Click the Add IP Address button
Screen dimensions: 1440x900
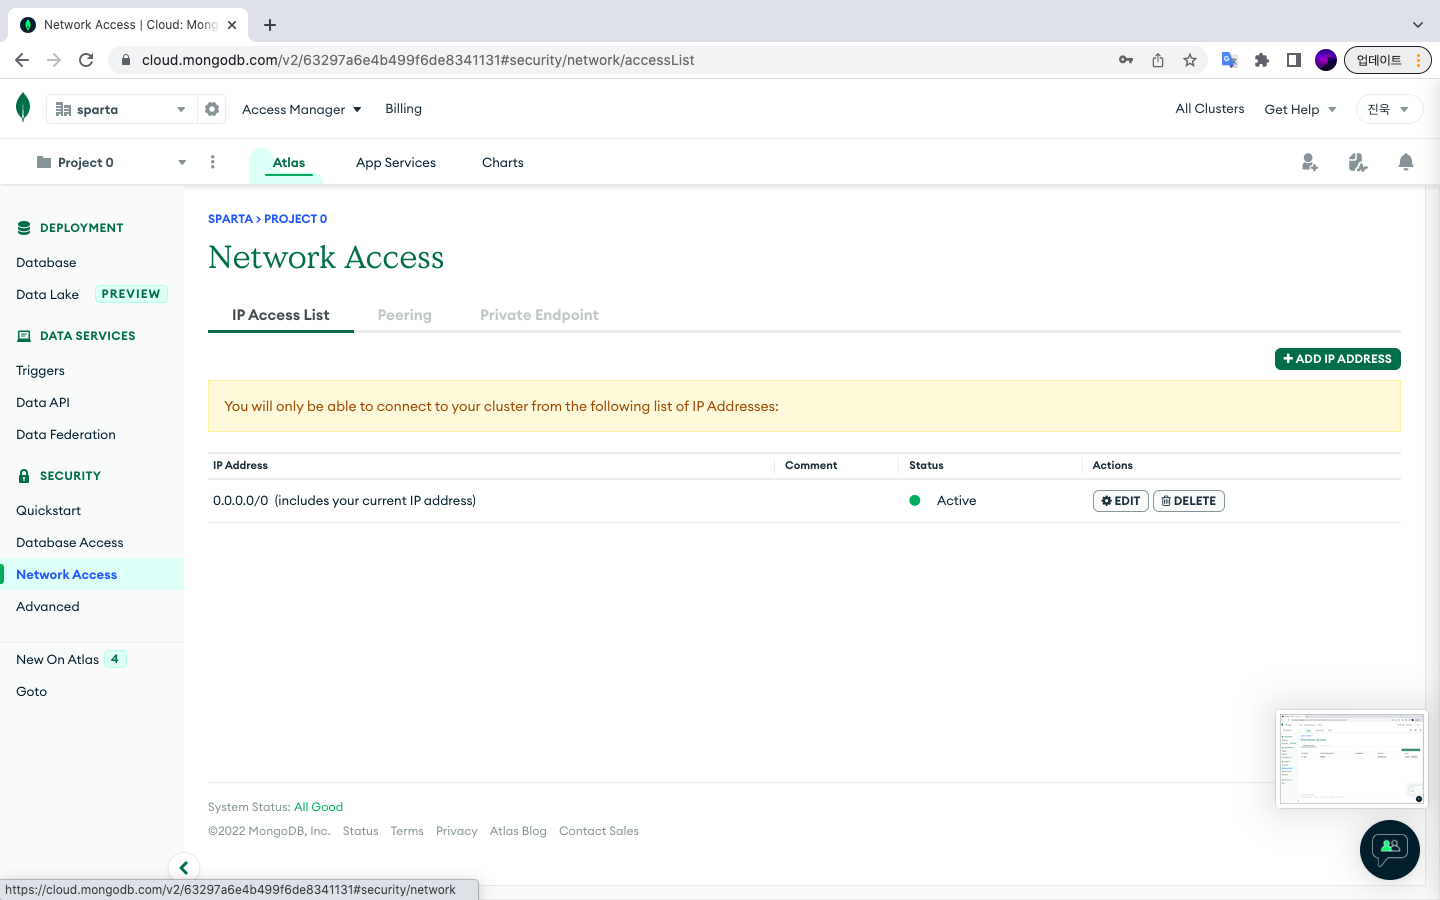pos(1338,359)
